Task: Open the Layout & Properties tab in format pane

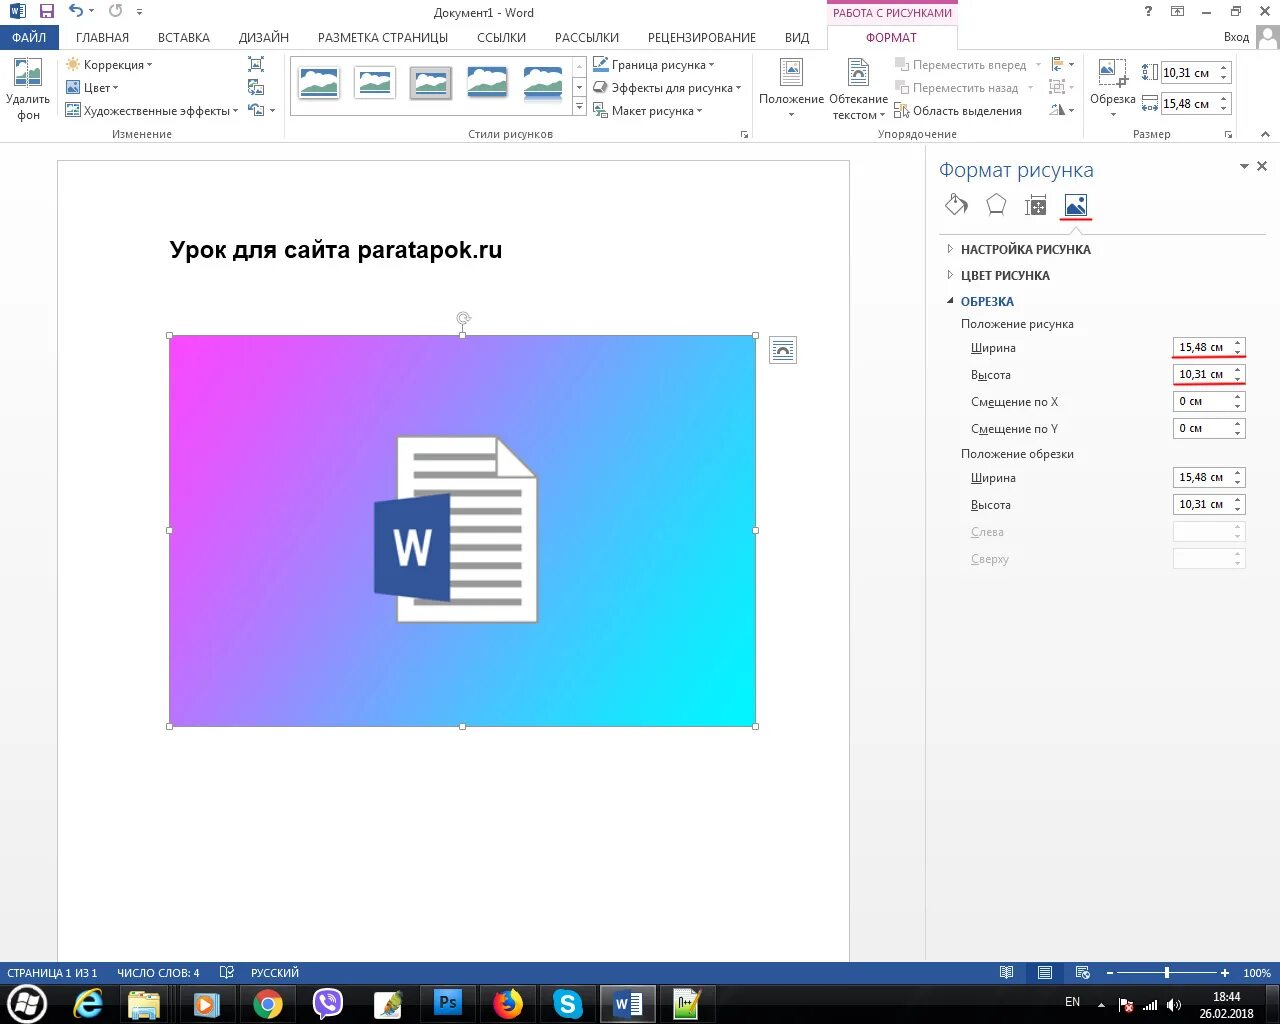Action: [1036, 205]
